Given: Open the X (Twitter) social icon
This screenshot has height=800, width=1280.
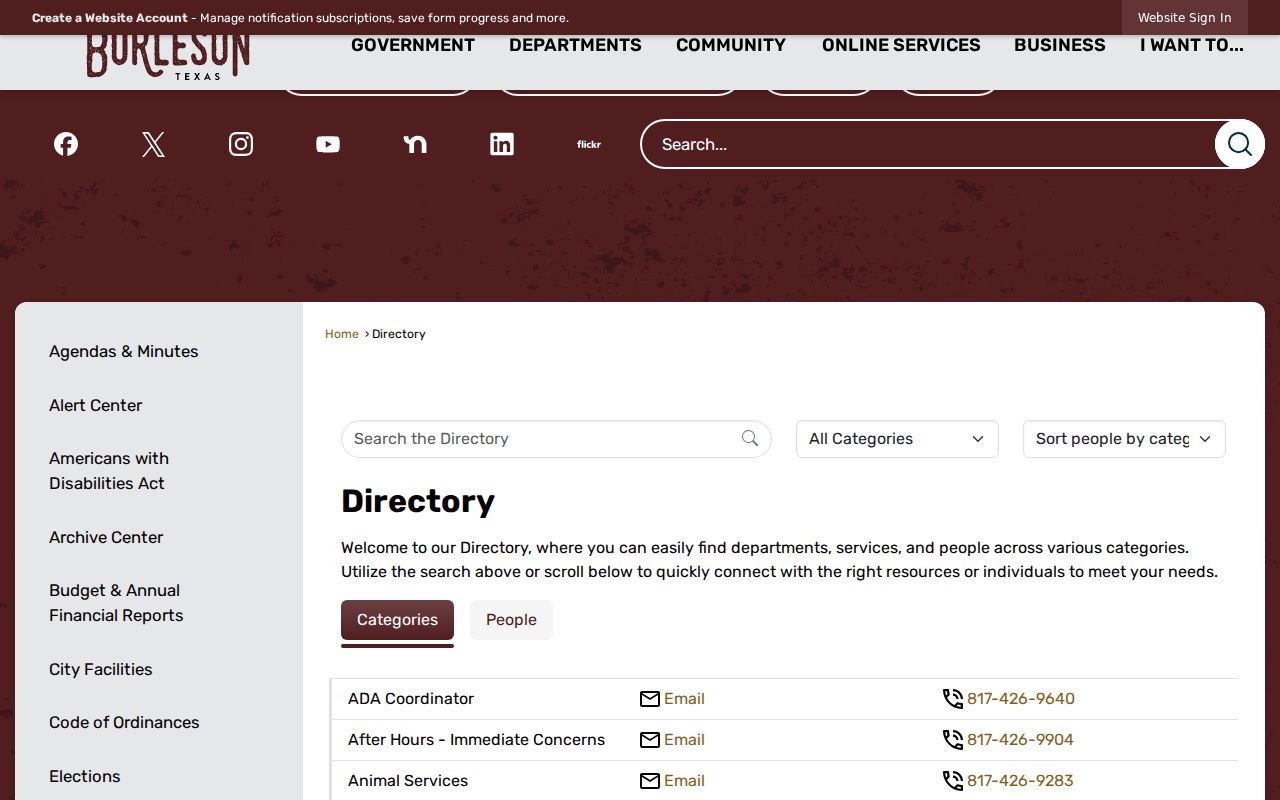Looking at the screenshot, I should point(153,144).
